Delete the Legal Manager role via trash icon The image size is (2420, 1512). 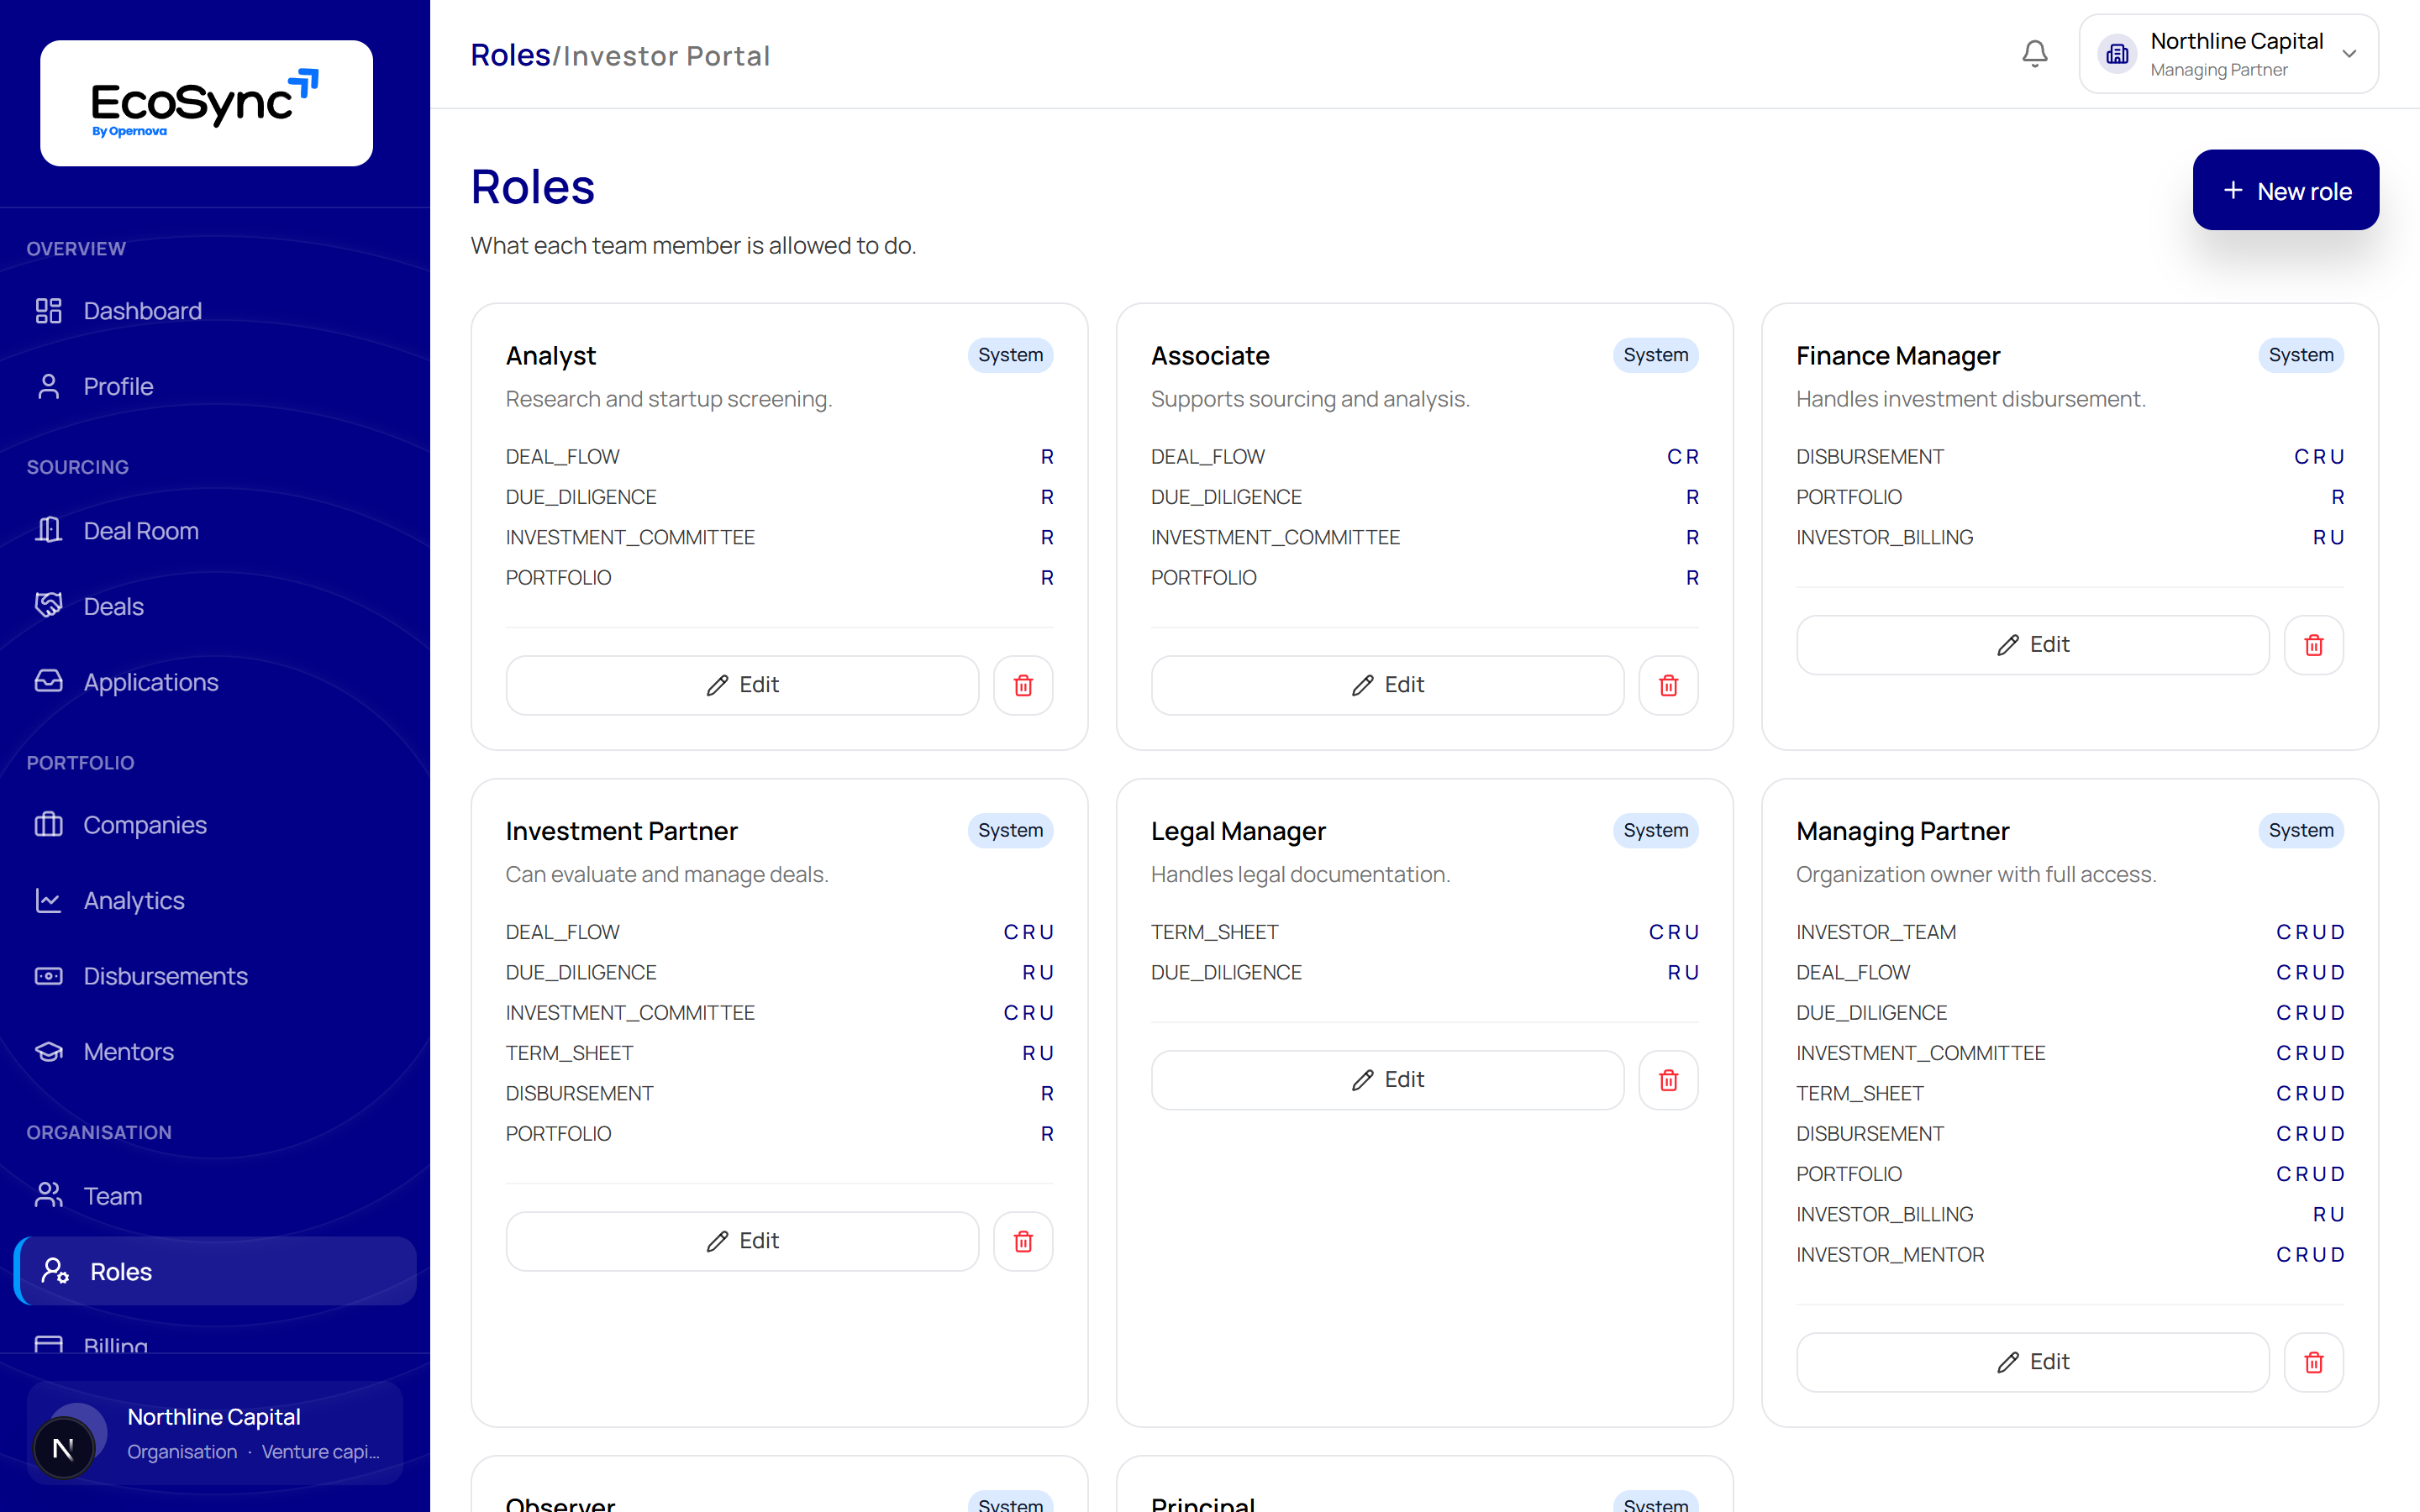point(1668,1080)
